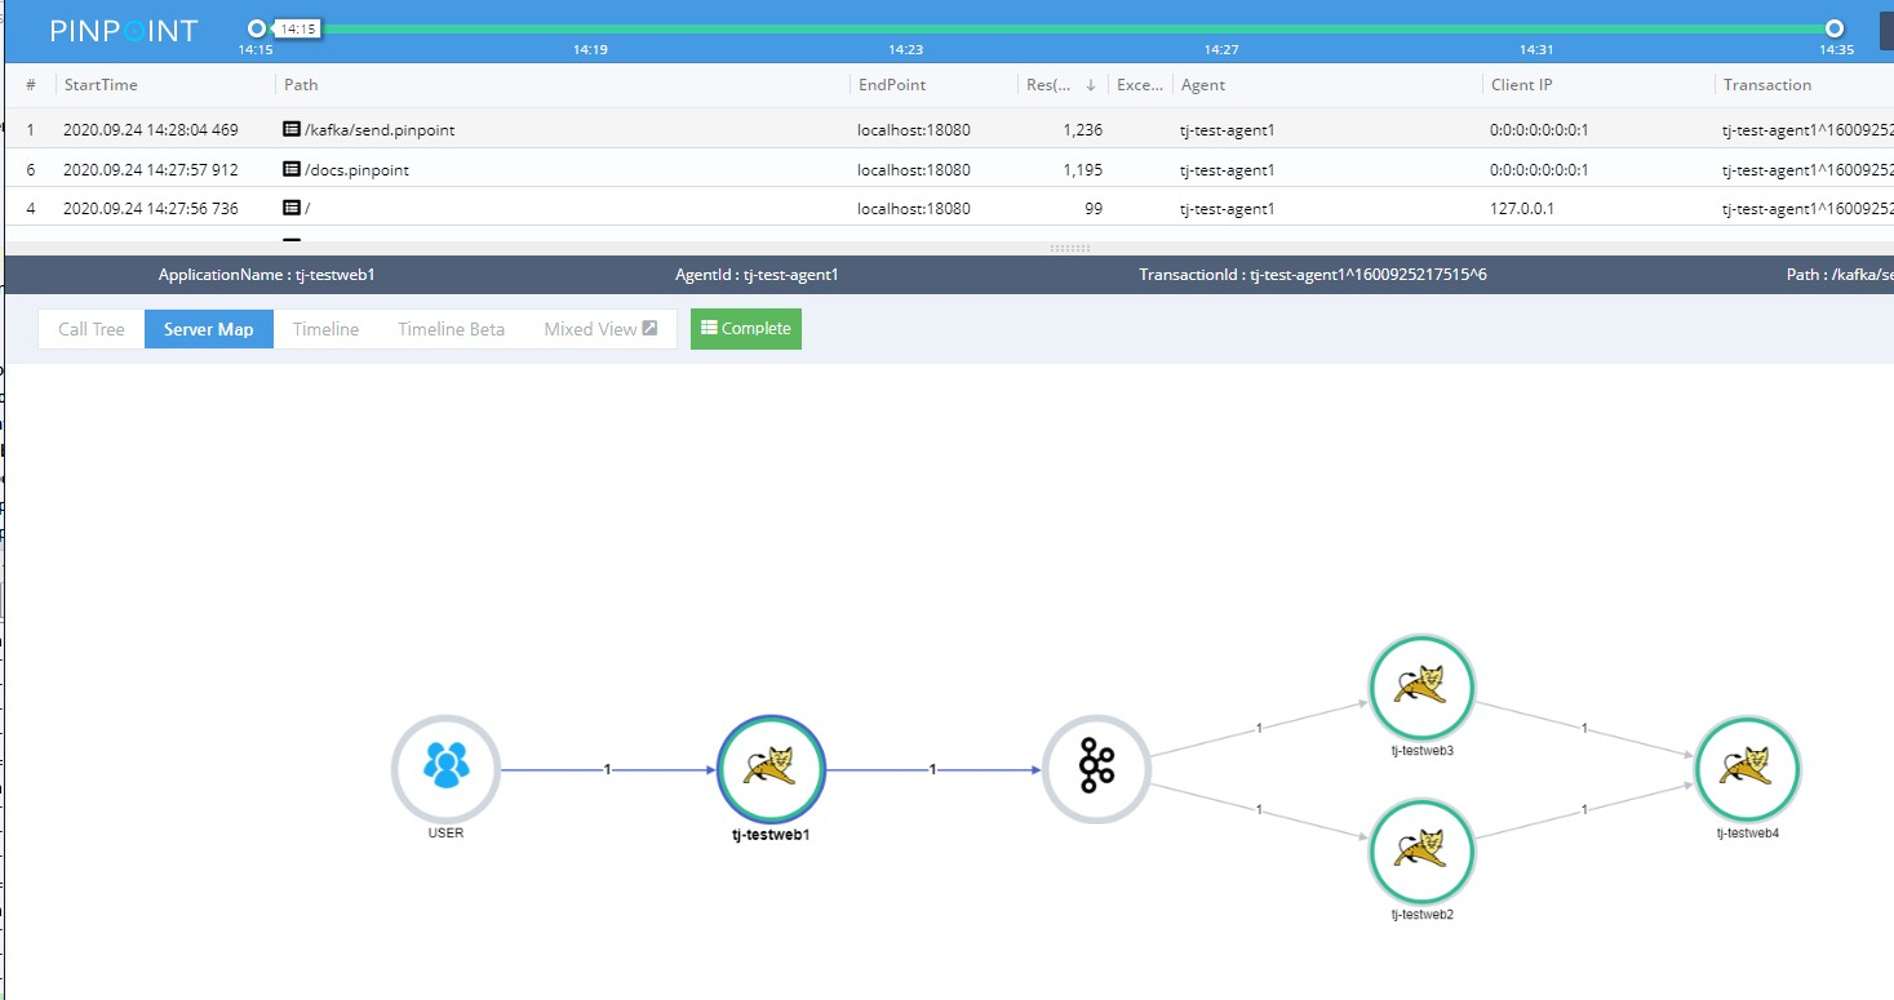The image size is (1894, 1000).
Task: Select the tj-testweb4 Tomcat node
Action: [x=1747, y=769]
